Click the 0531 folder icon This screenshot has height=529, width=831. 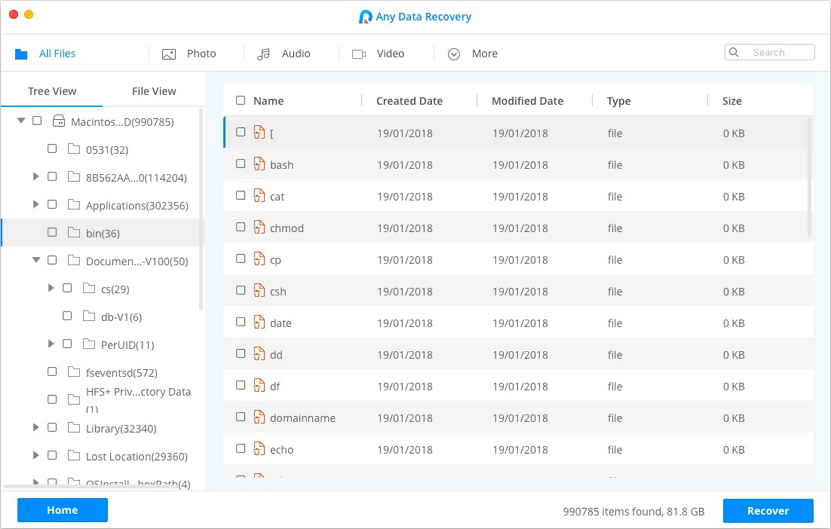coord(74,148)
